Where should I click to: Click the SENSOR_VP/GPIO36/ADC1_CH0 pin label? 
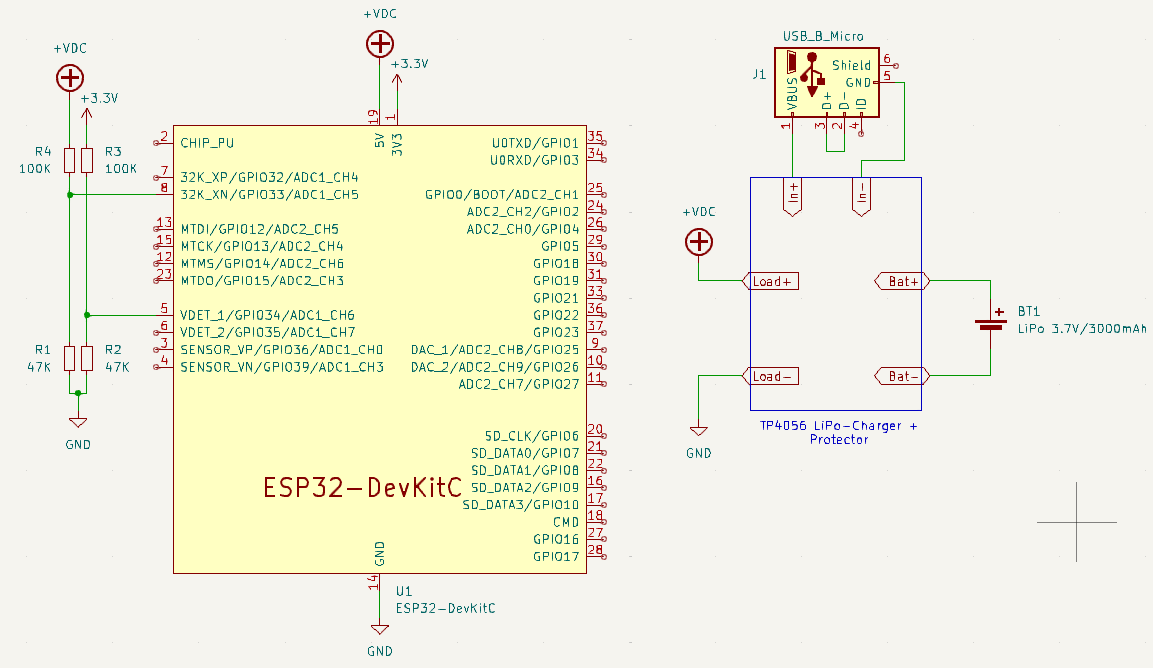[x=282, y=349]
